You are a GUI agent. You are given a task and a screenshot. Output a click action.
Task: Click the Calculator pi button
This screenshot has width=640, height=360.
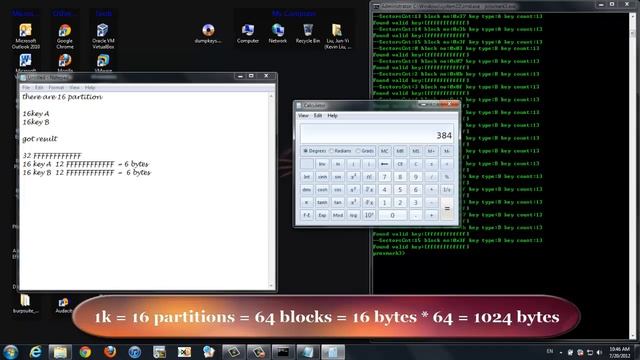click(x=307, y=202)
